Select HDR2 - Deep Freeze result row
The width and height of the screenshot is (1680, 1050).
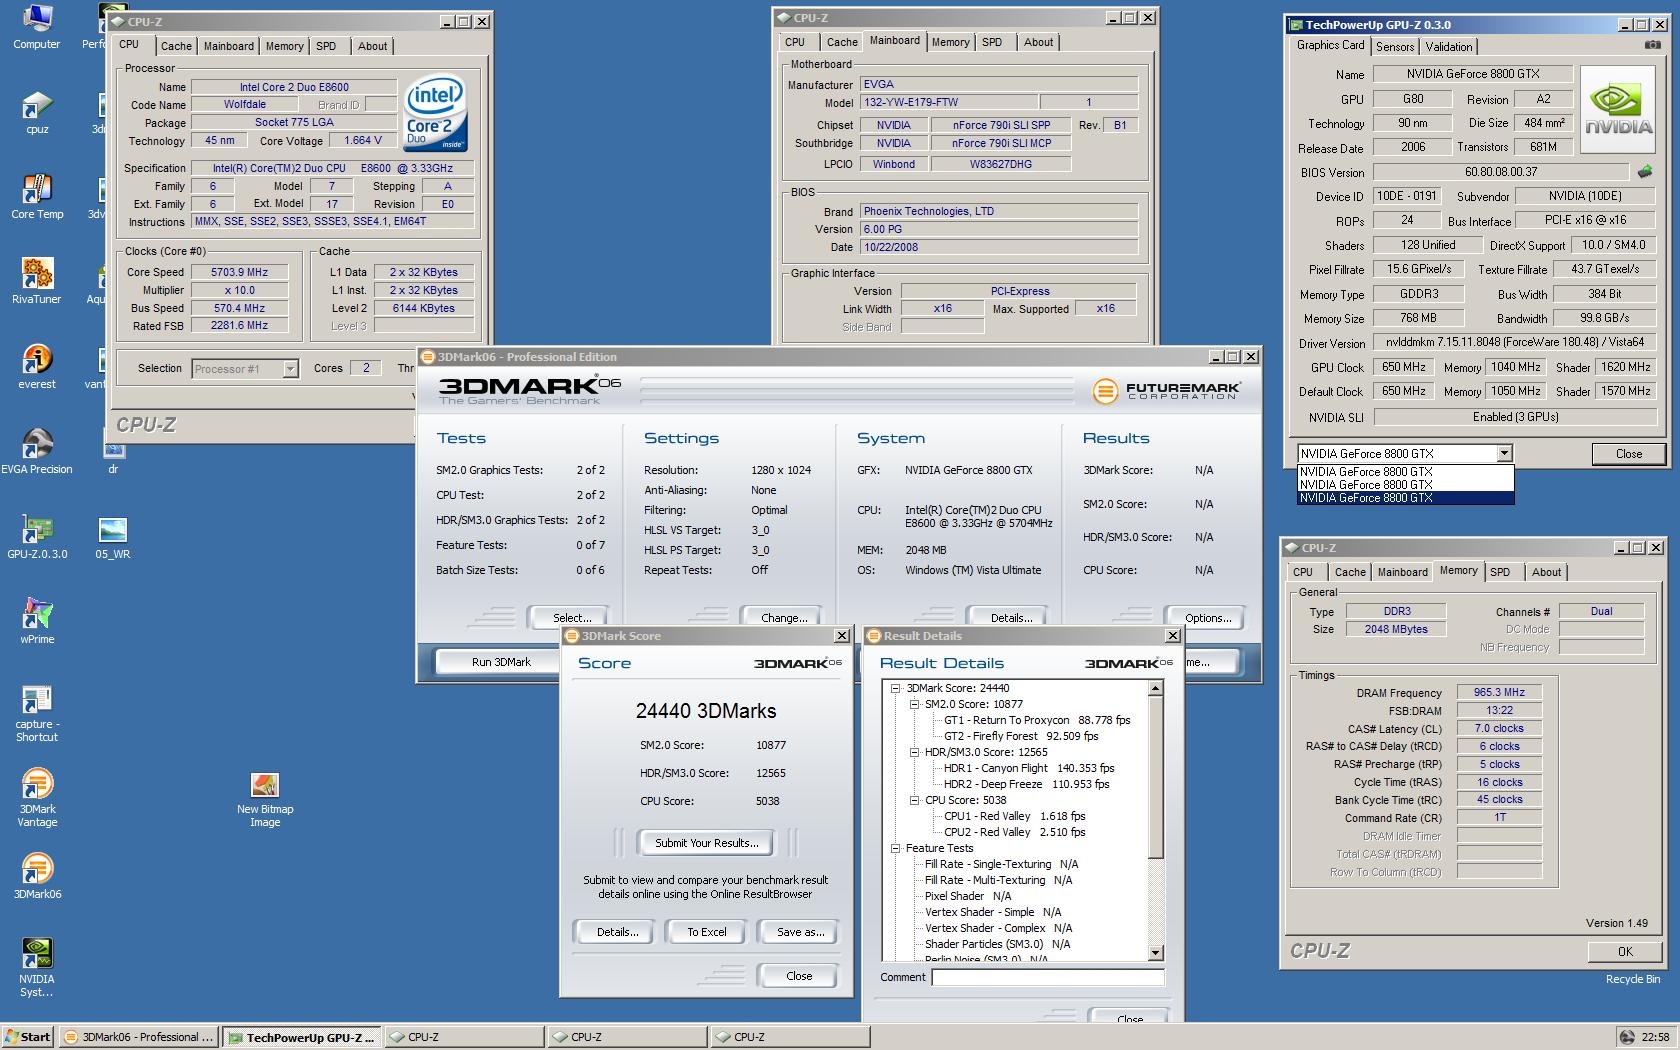[x=1026, y=784]
